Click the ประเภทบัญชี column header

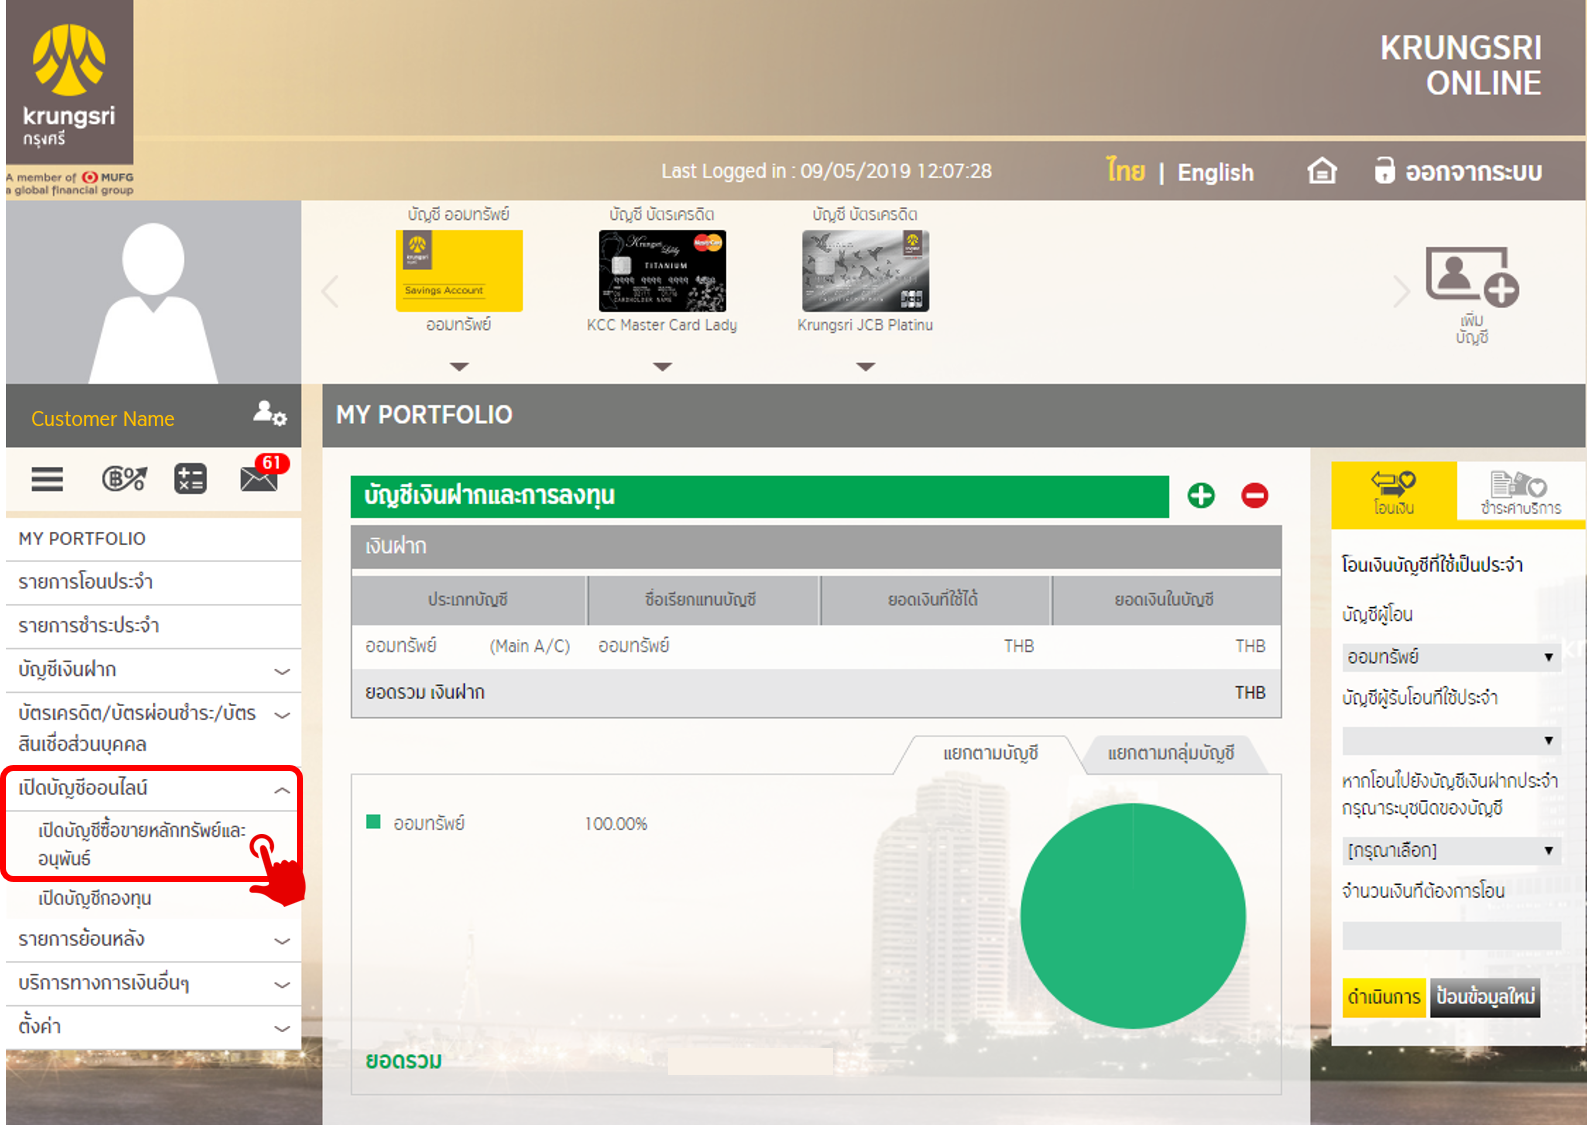point(468,600)
